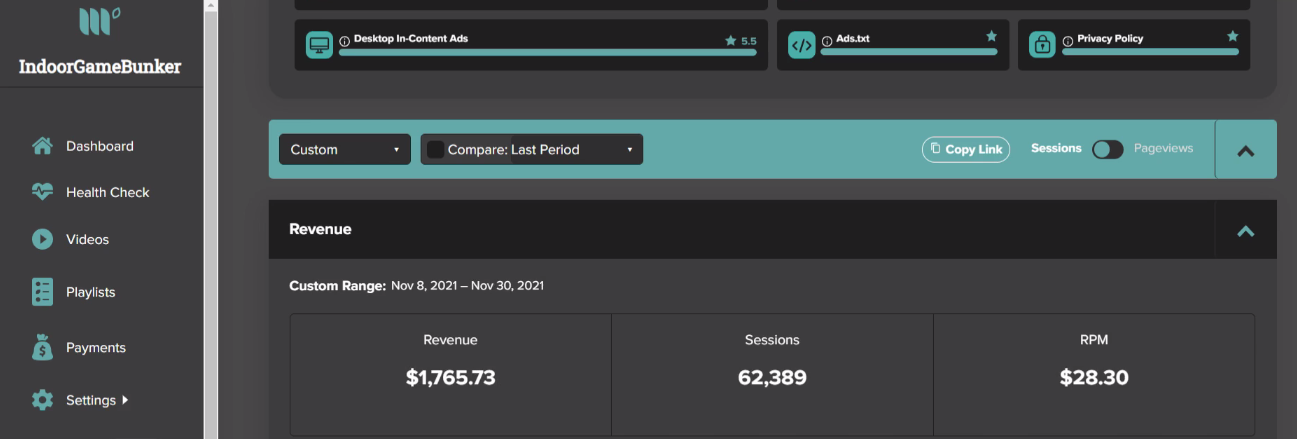Open the Videos play icon
The image size is (1297, 439).
tap(42, 239)
